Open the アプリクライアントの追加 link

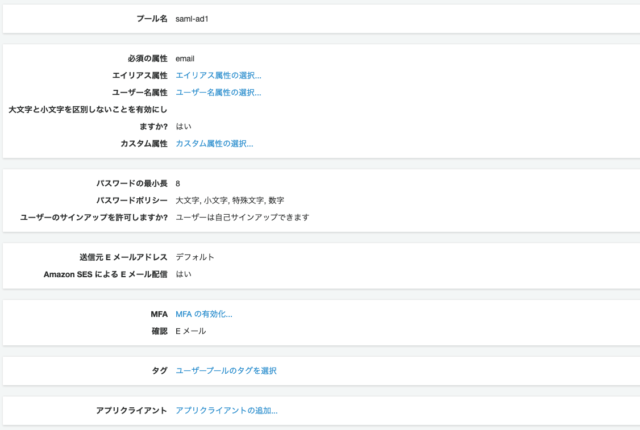point(226,410)
